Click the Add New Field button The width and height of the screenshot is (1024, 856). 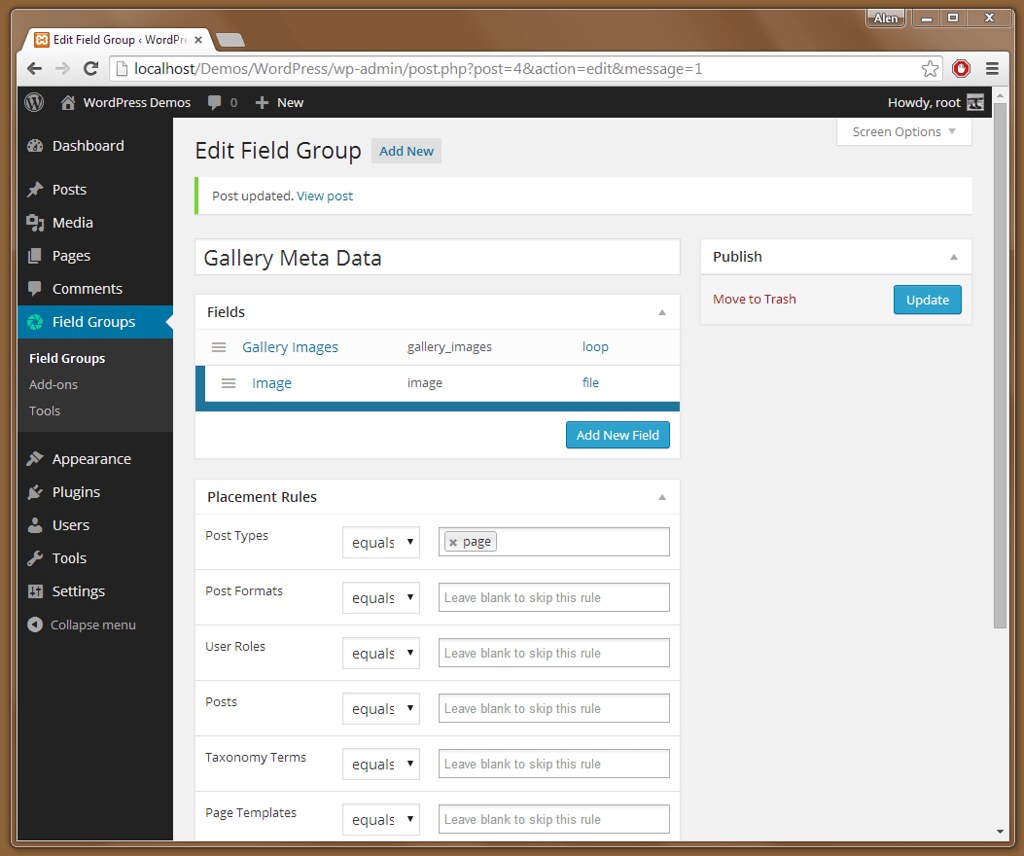tap(618, 435)
